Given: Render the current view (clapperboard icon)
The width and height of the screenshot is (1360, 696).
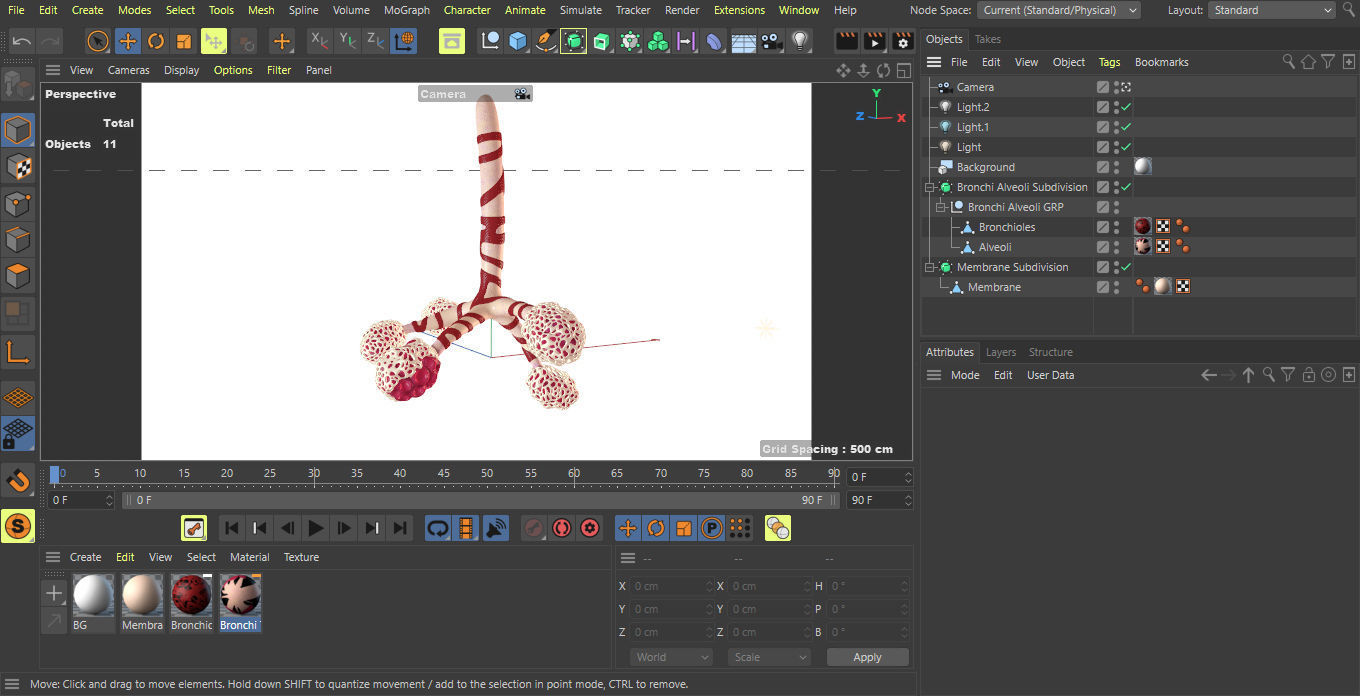Looking at the screenshot, I should pyautogui.click(x=847, y=41).
